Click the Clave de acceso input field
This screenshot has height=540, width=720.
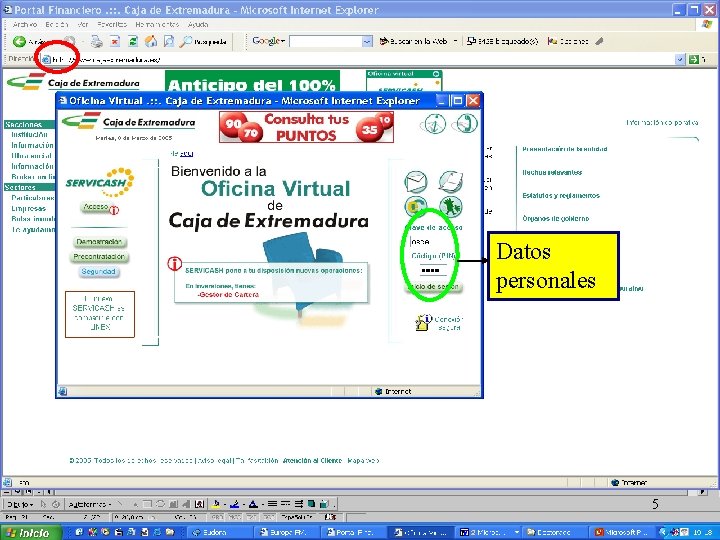428,242
